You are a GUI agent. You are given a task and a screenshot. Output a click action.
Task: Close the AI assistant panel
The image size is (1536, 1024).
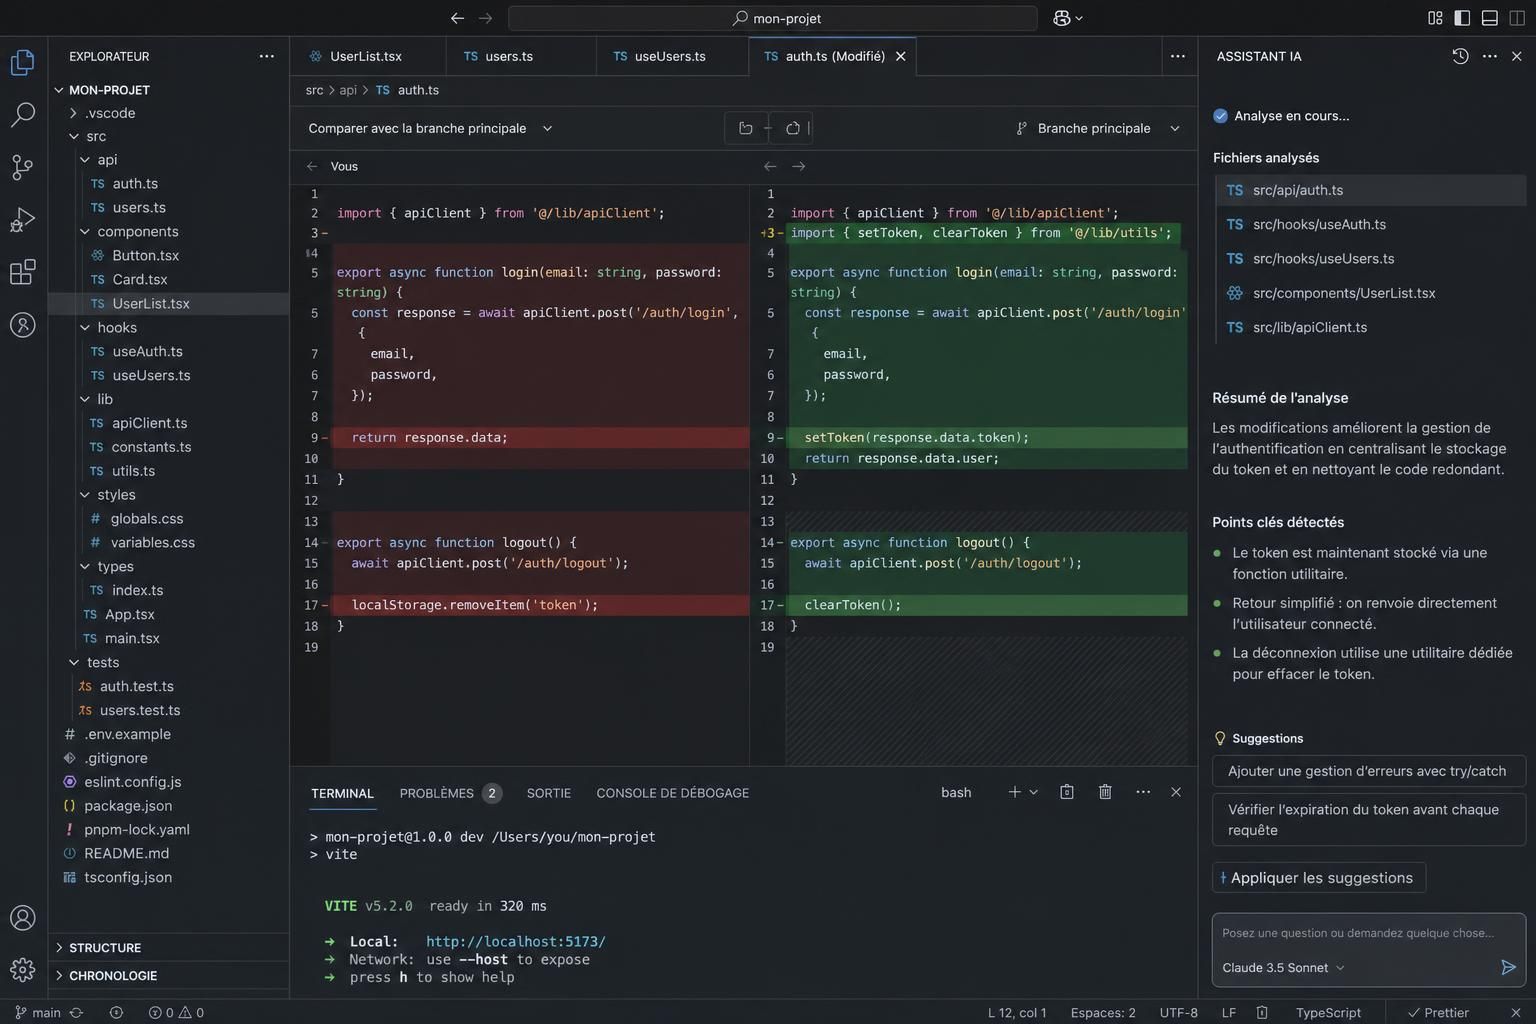pos(1517,56)
